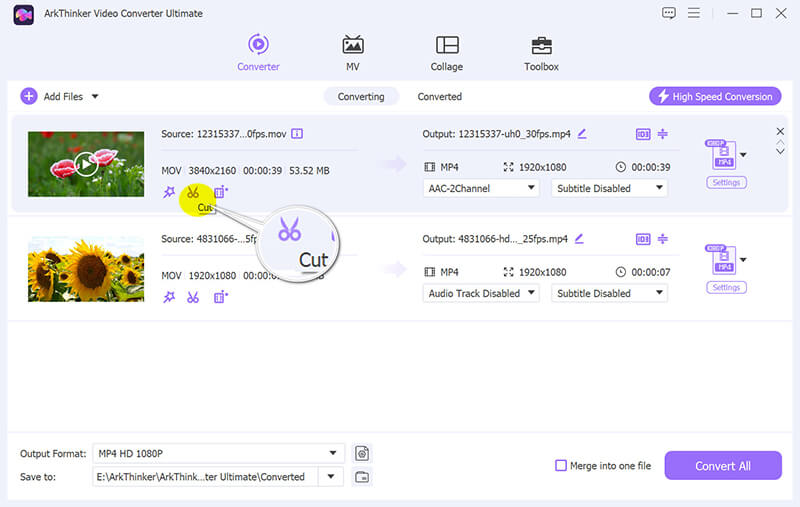Image resolution: width=800 pixels, height=507 pixels.
Task: Show the Converting list
Action: 361,96
